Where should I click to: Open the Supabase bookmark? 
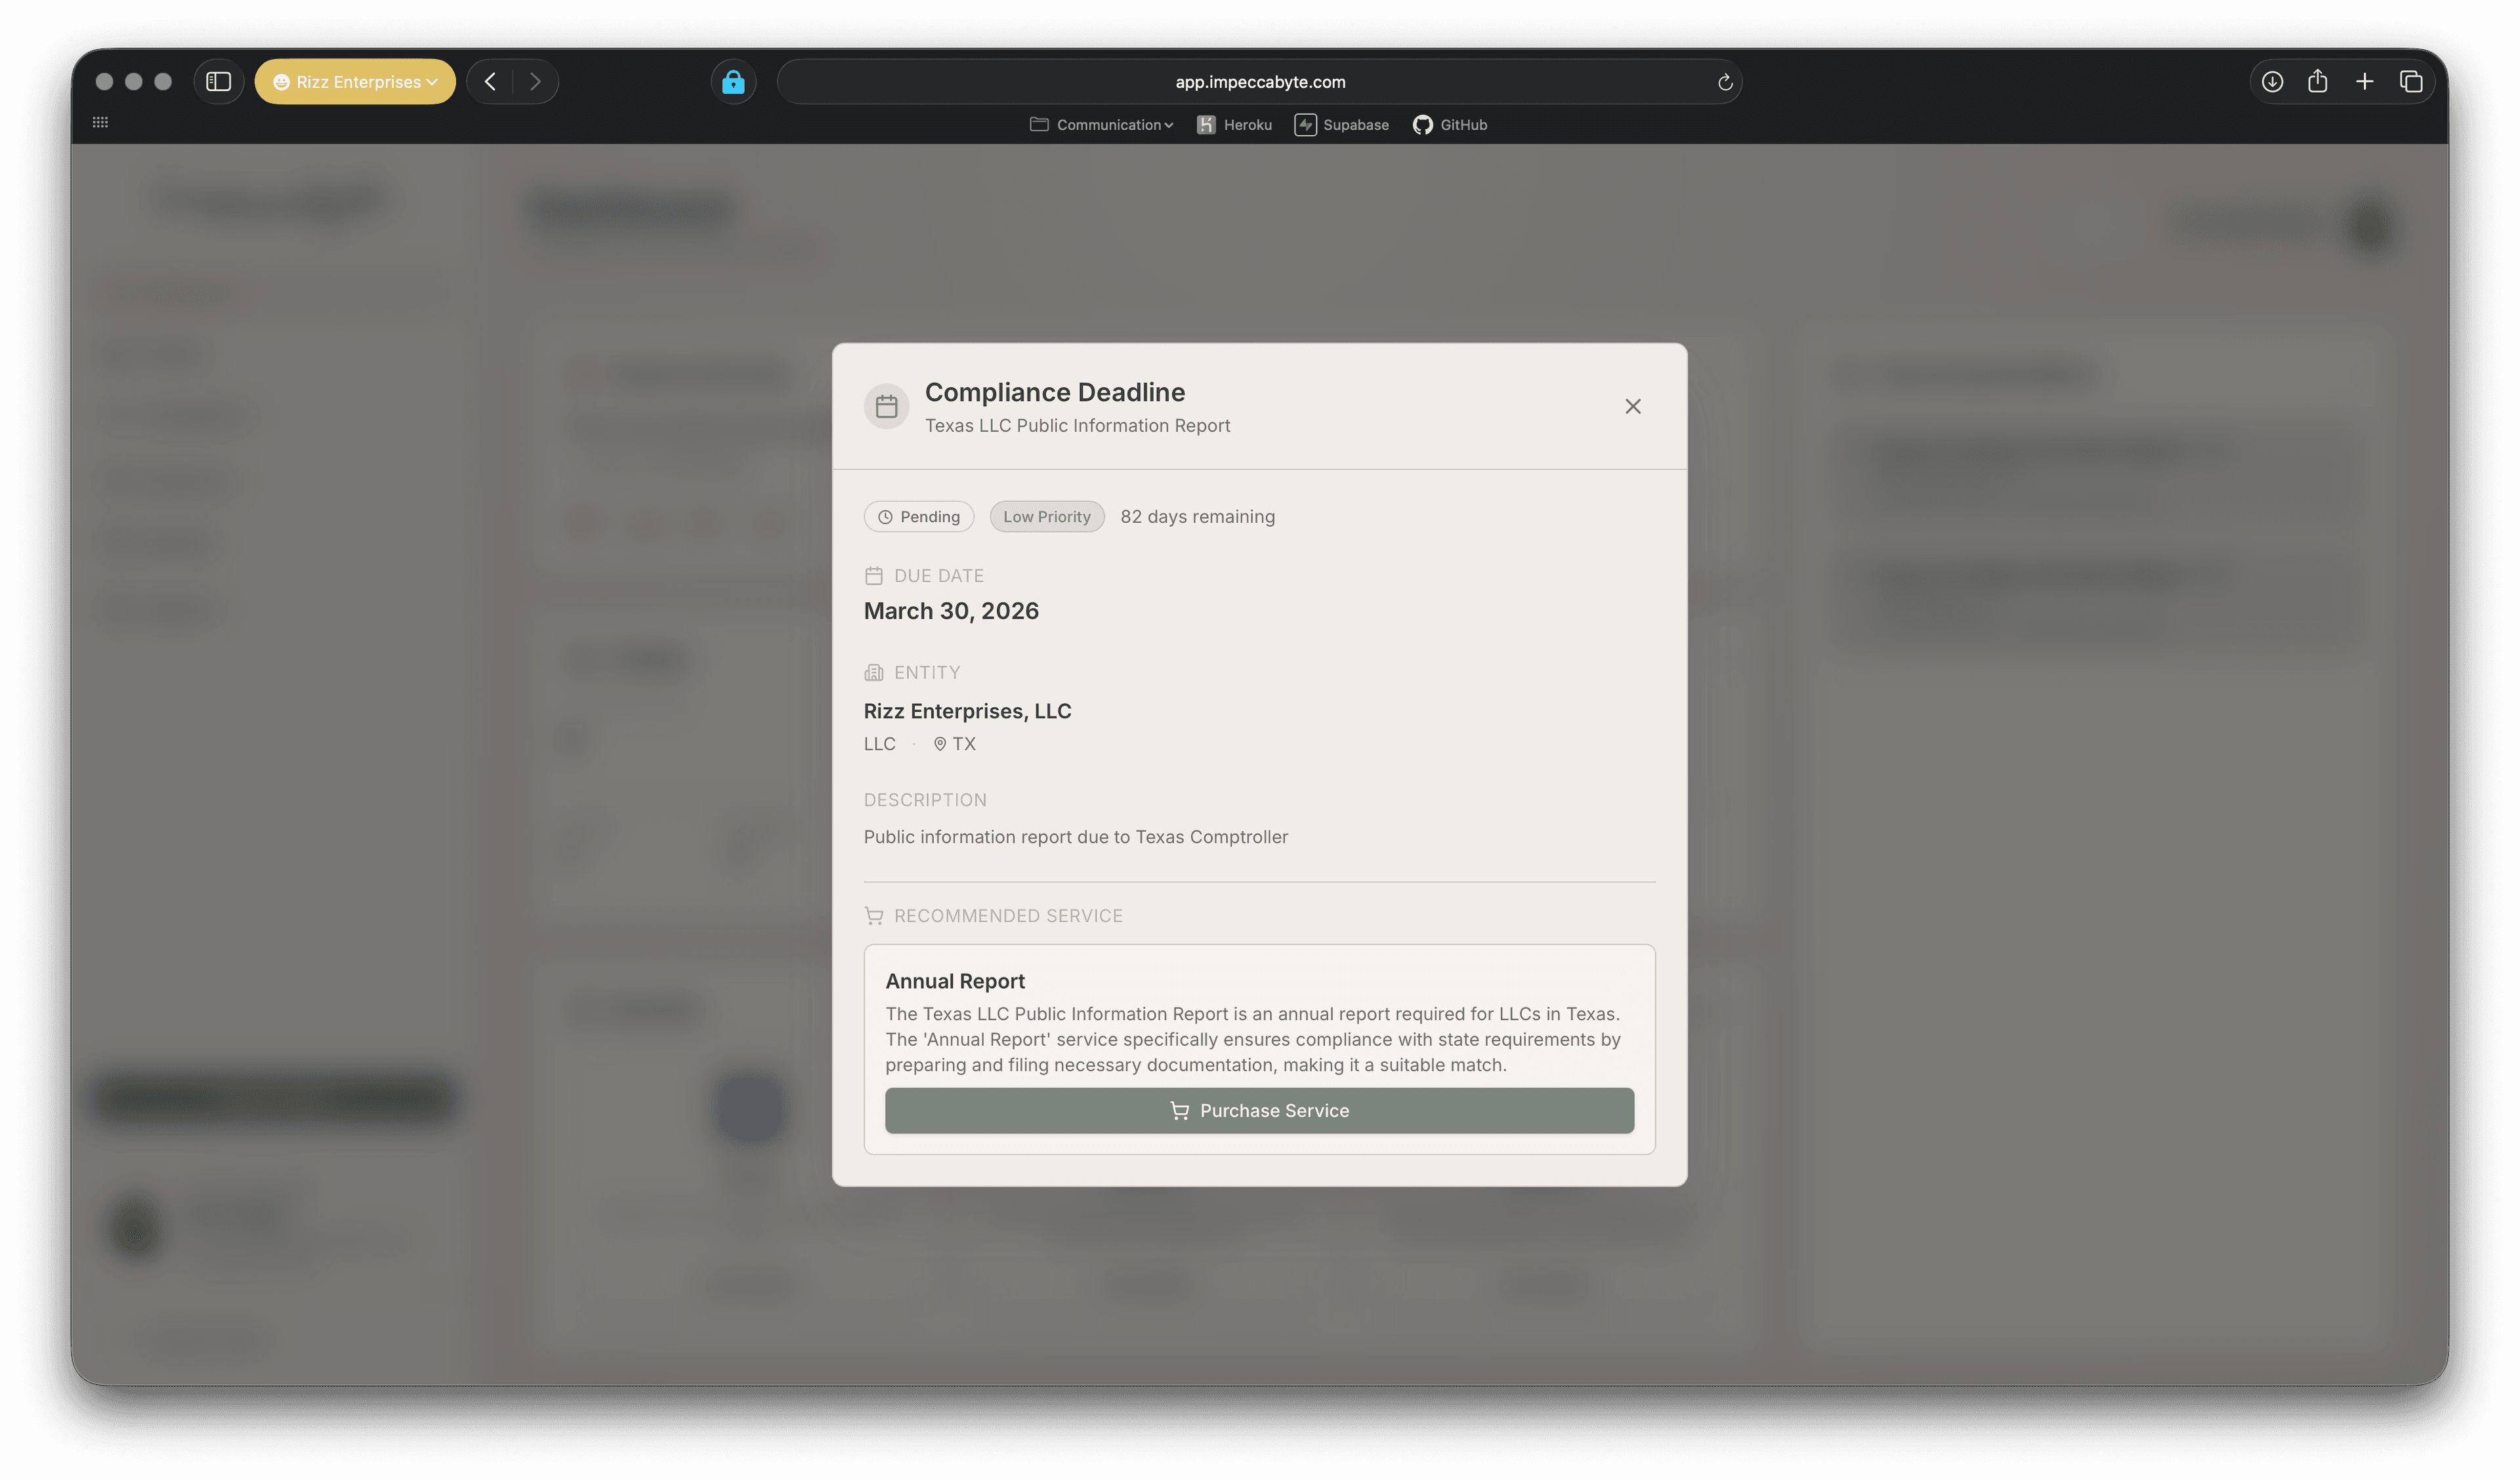tap(1341, 125)
